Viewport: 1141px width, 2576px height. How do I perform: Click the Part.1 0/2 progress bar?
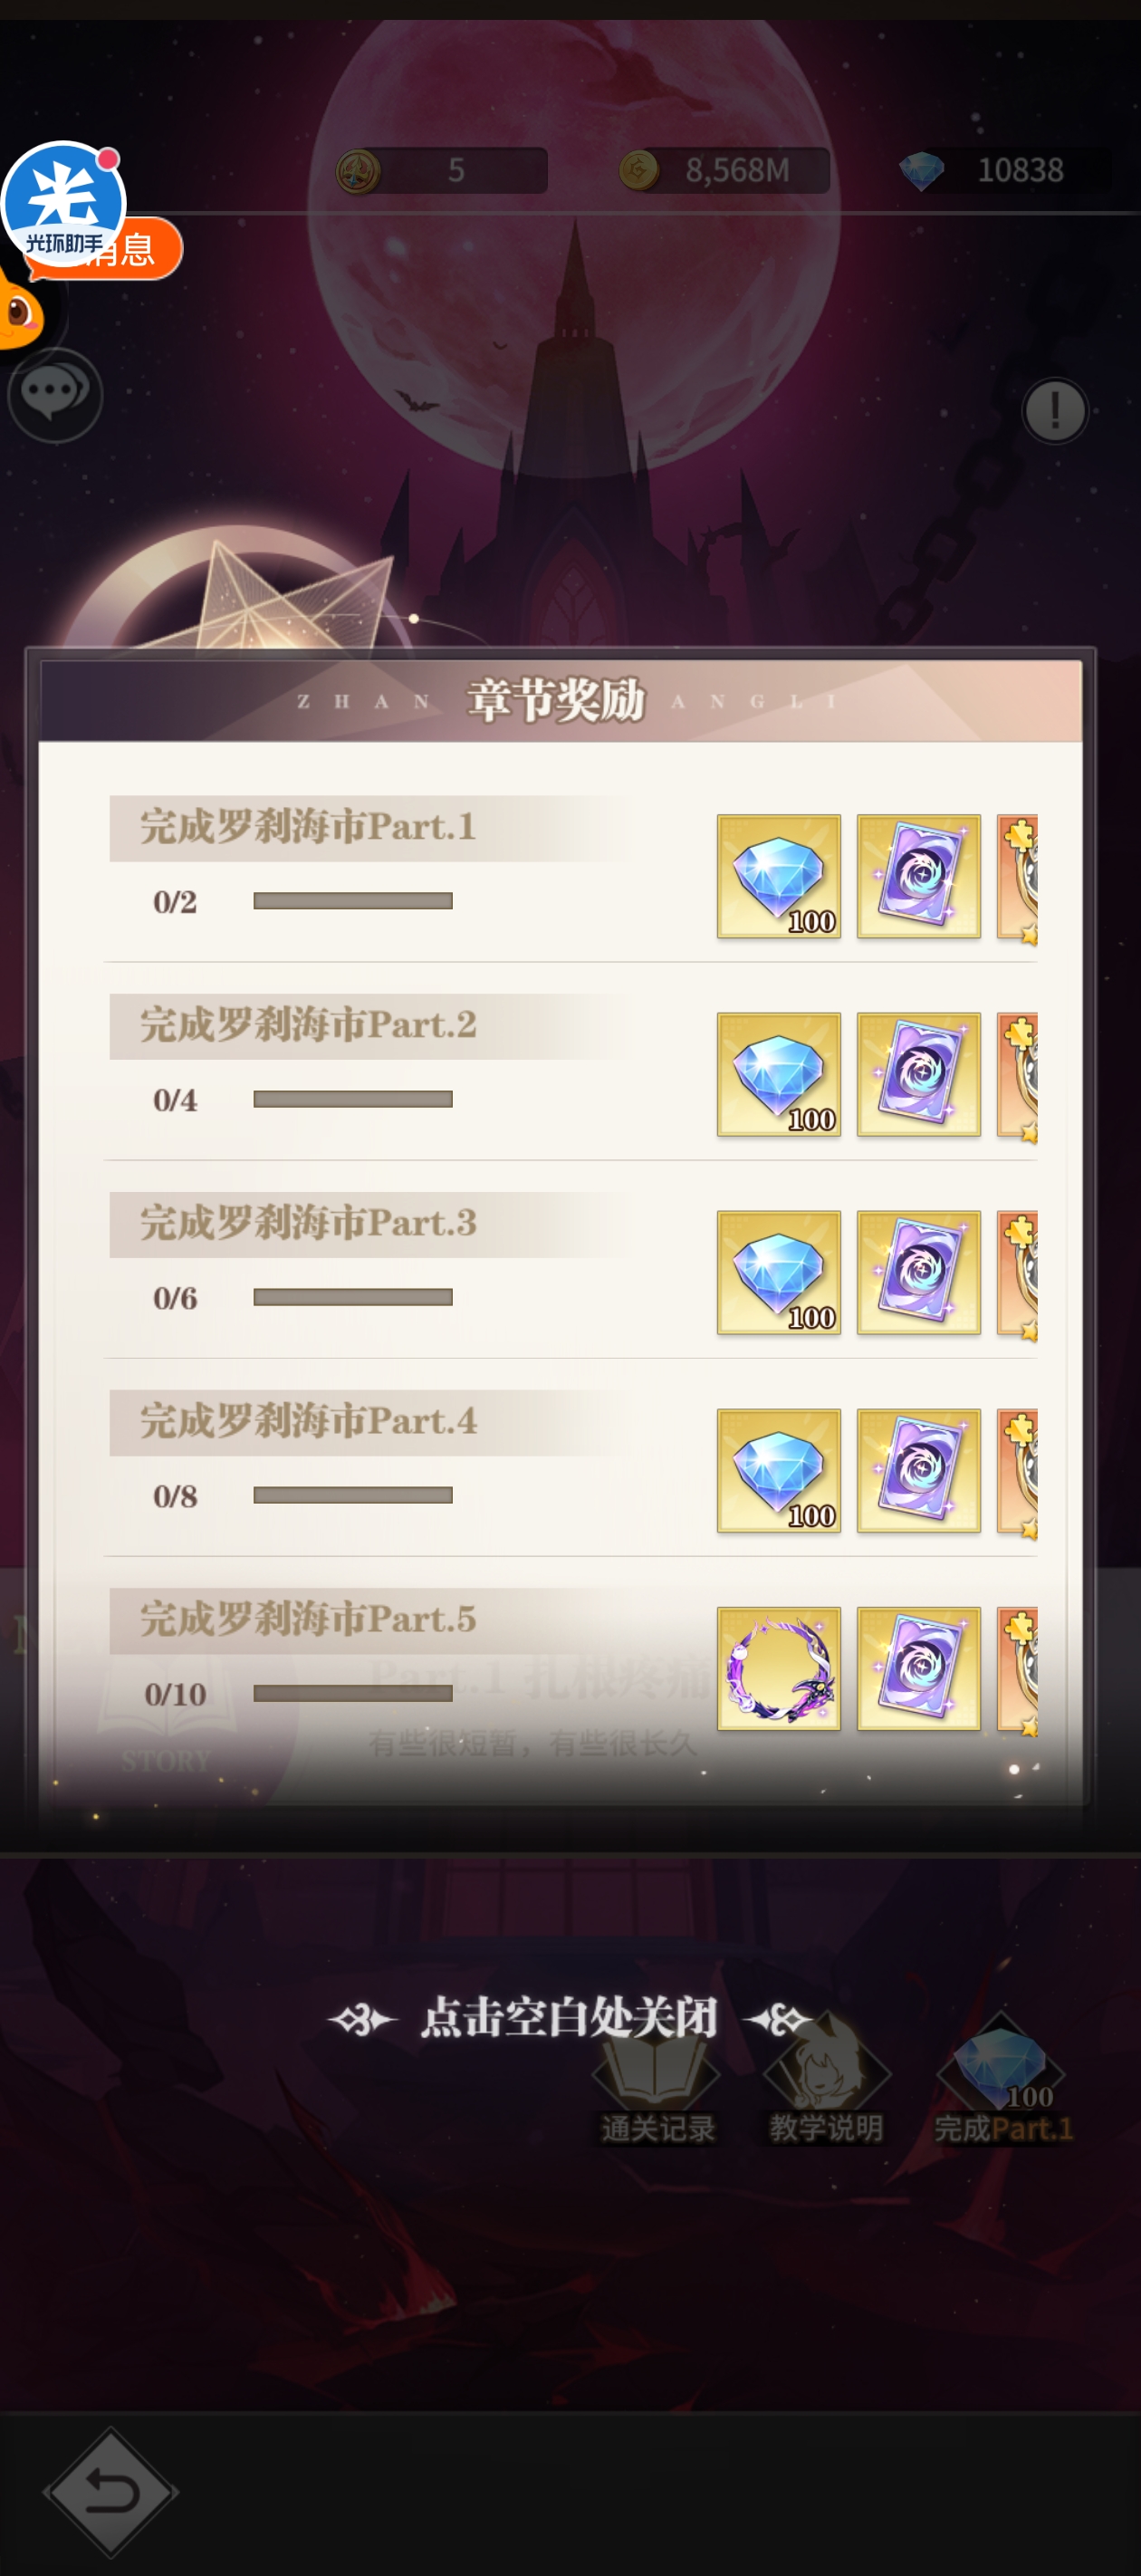pyautogui.click(x=353, y=901)
